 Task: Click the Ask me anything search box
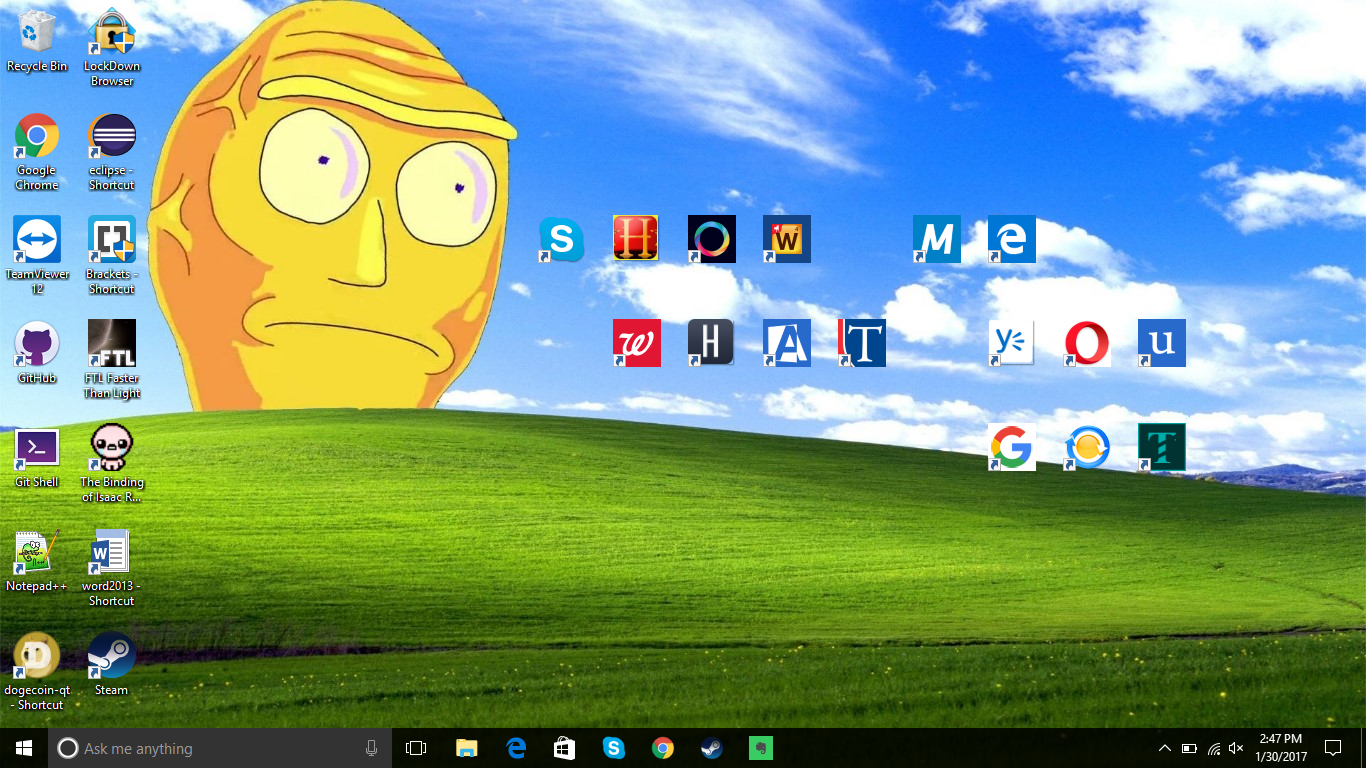click(x=220, y=748)
